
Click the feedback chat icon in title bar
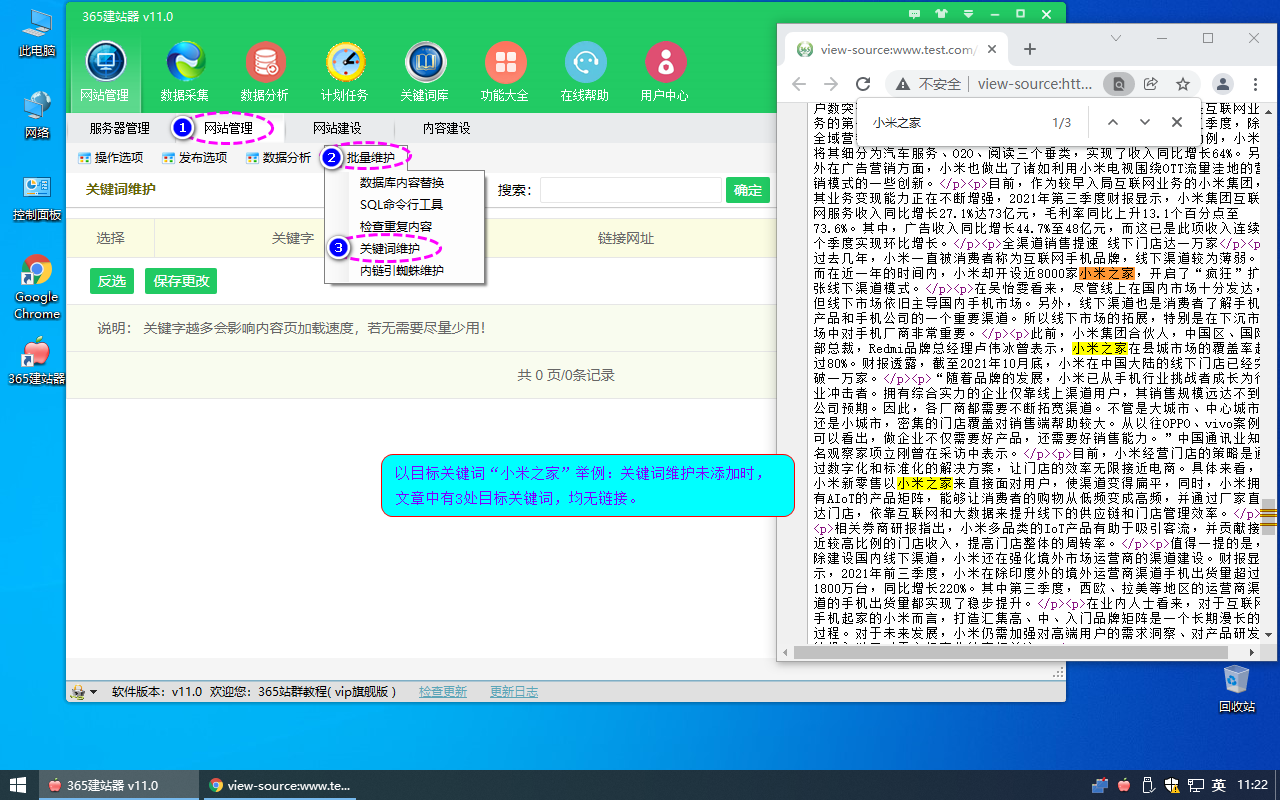pos(915,15)
